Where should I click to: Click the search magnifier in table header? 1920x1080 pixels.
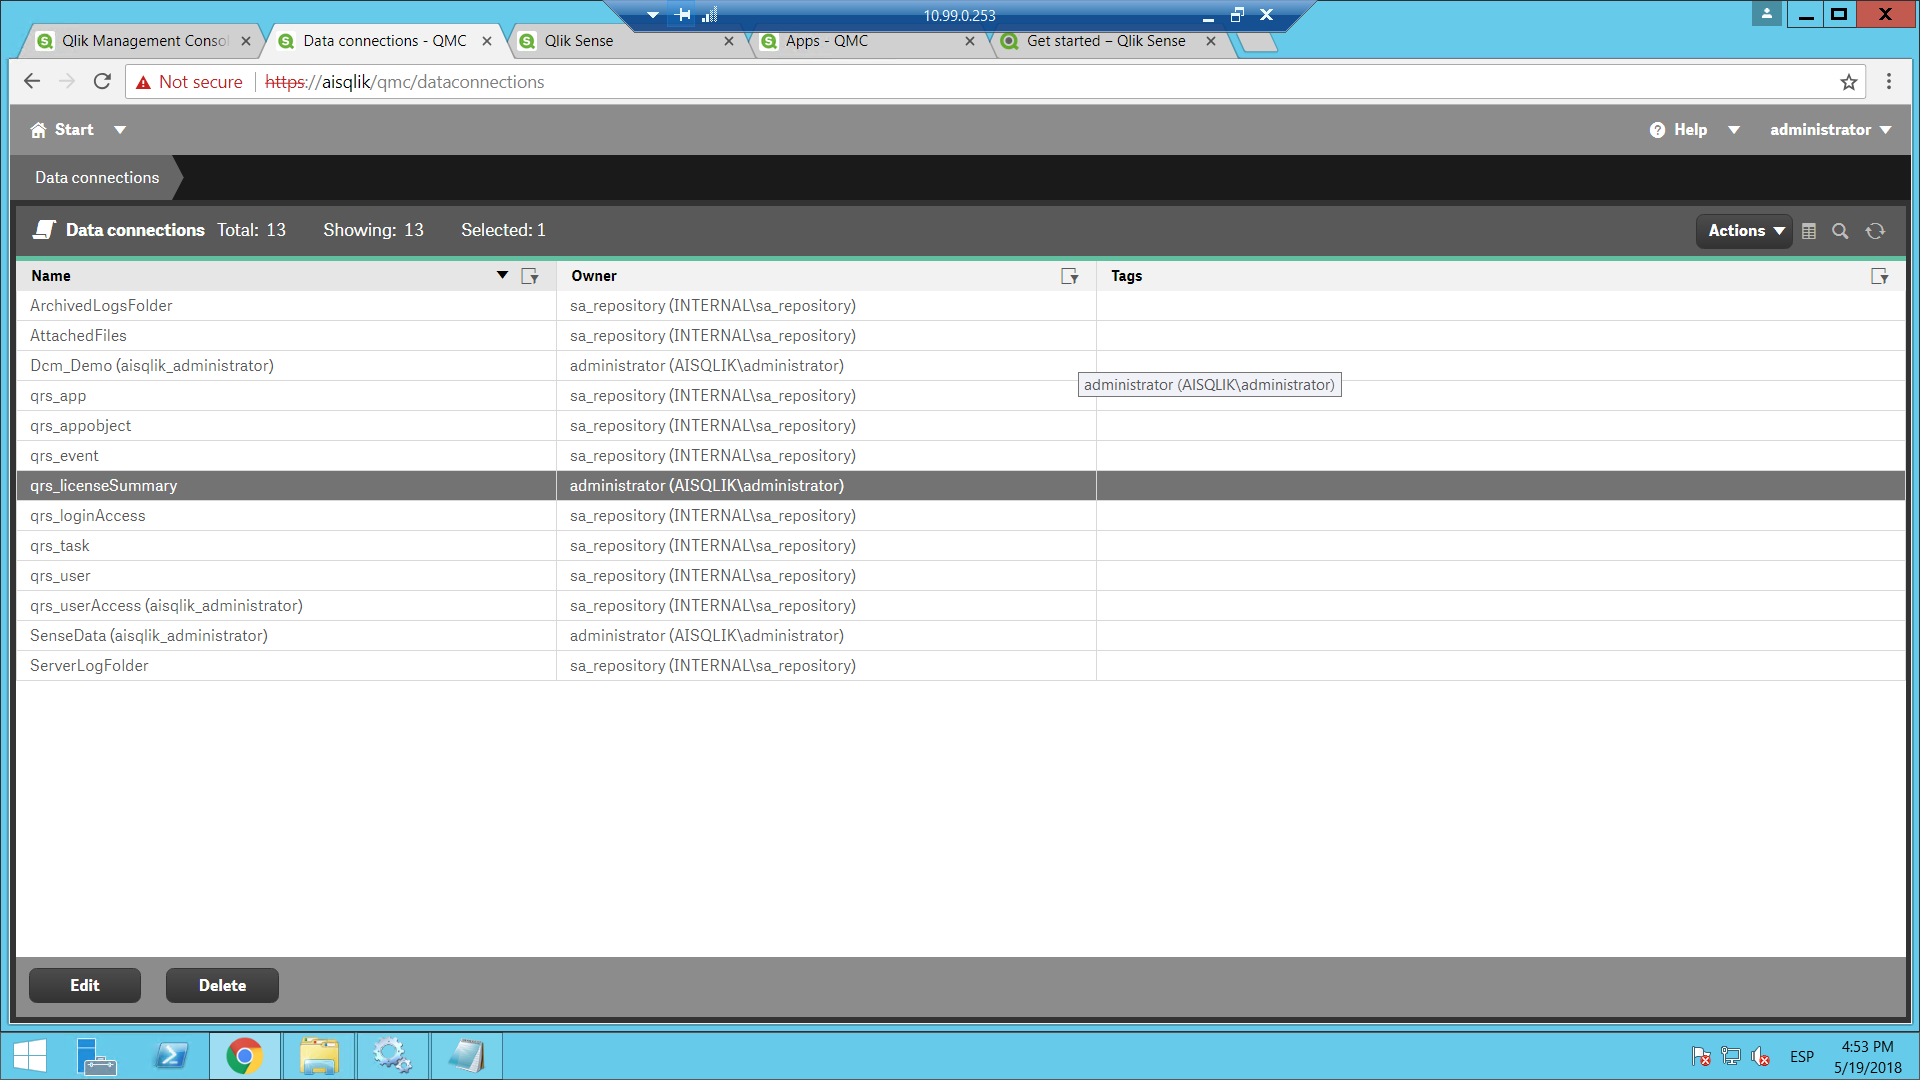(1840, 231)
